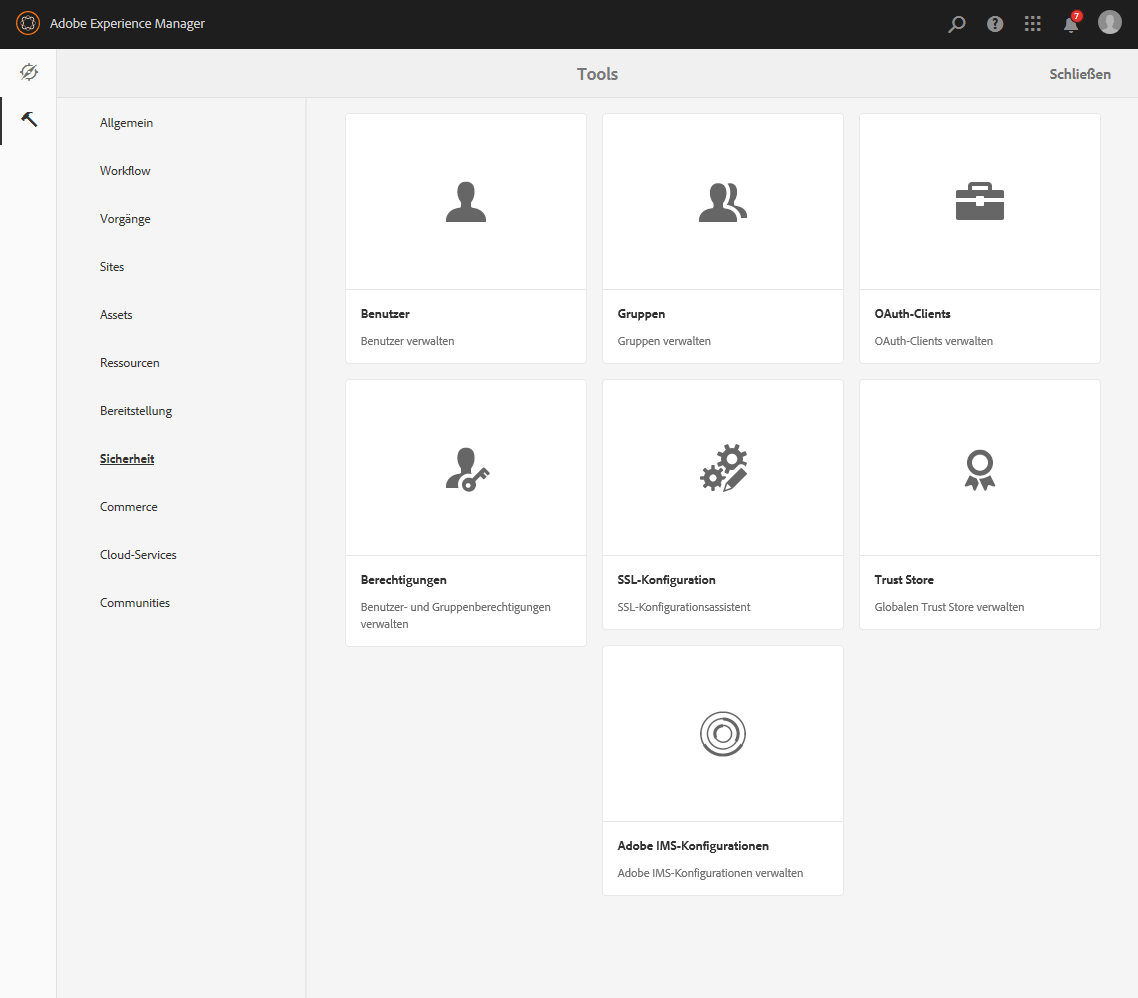Select Ressourcen in the tools menu
This screenshot has width=1138, height=998.
[129, 362]
